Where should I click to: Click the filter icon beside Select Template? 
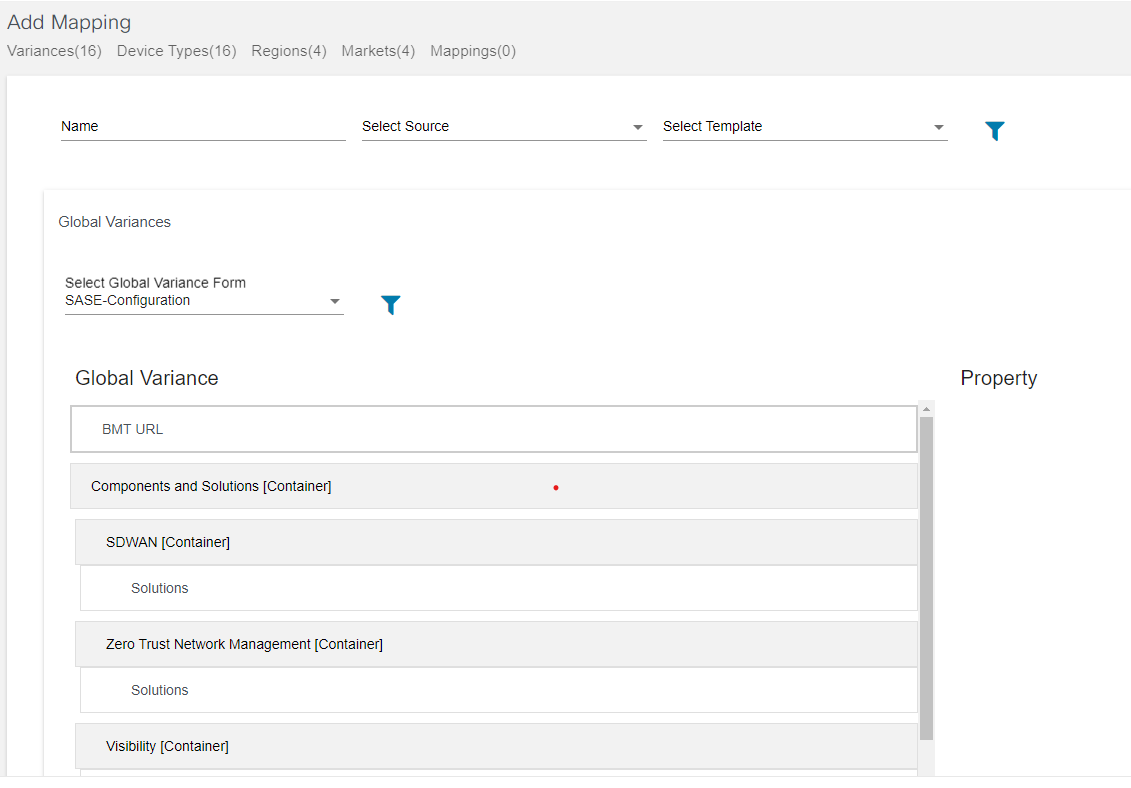(994, 131)
